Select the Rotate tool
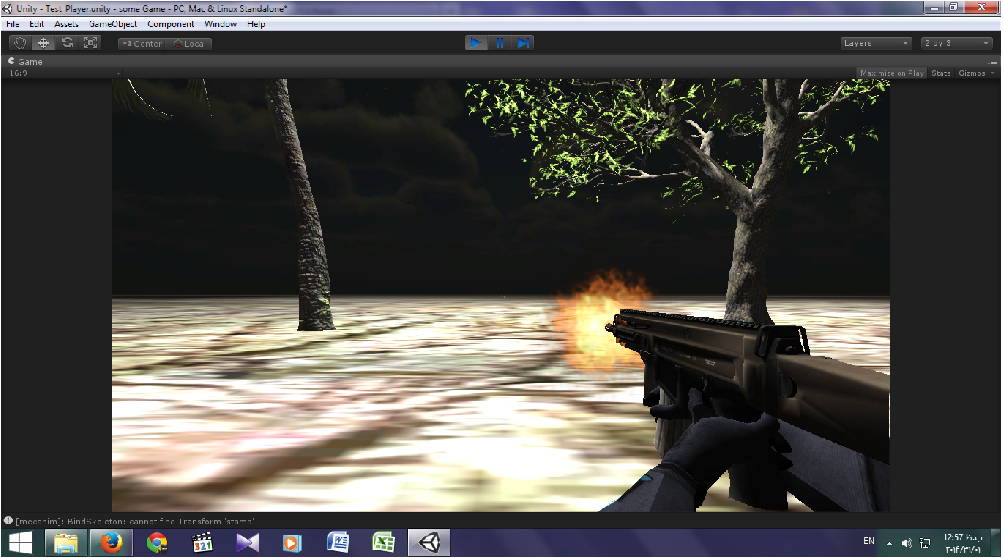This screenshot has width=1004, height=558. point(67,43)
